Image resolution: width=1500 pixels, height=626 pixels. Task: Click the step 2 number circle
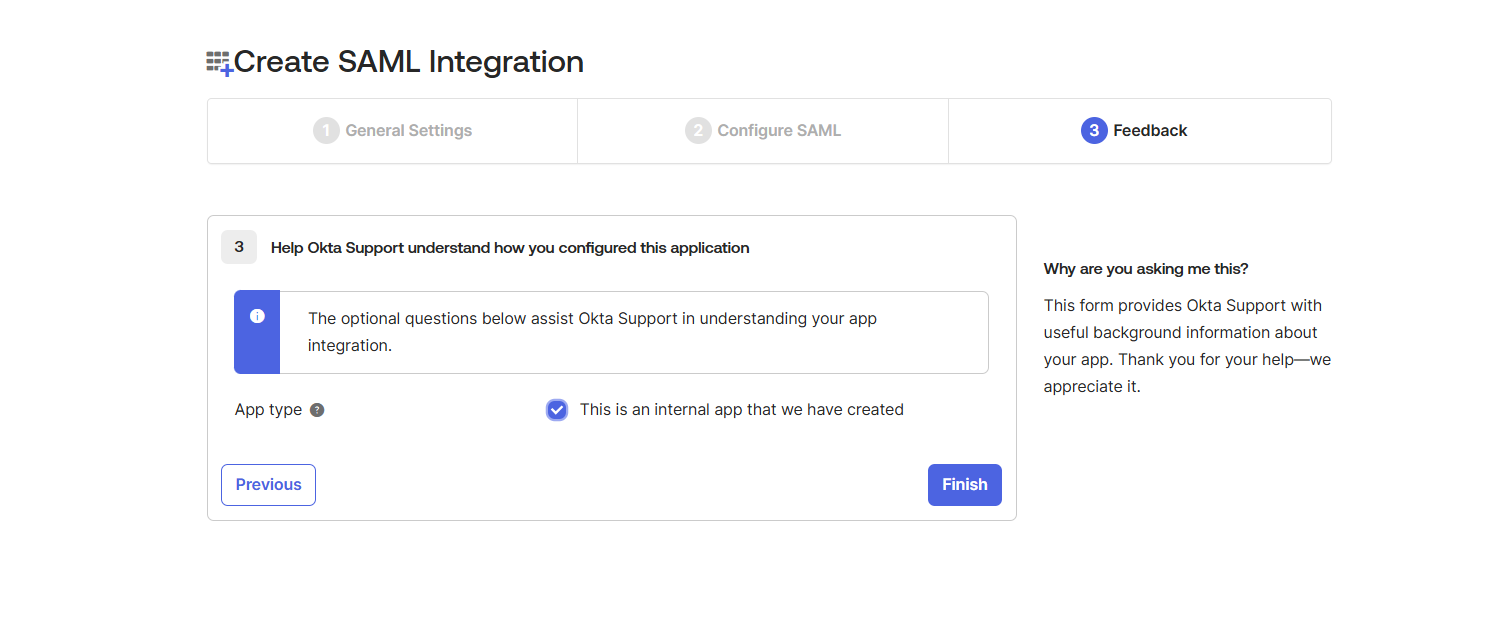[698, 131]
